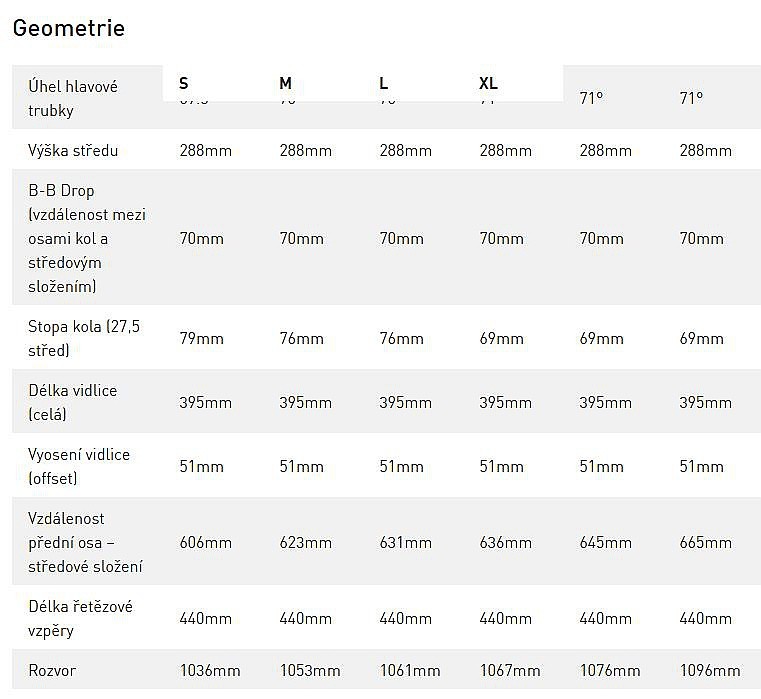
Task: Click the Výška středu row label
Action: [x=73, y=151]
